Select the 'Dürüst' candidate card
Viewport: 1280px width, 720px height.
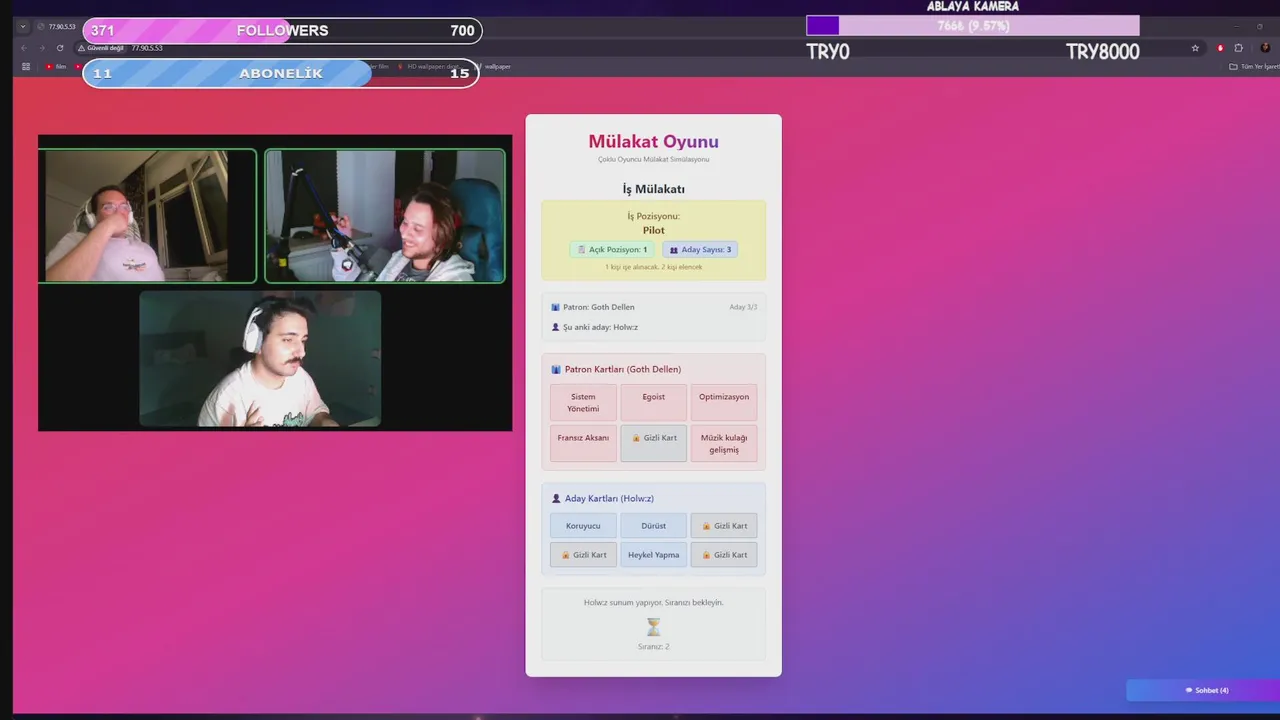coord(653,526)
